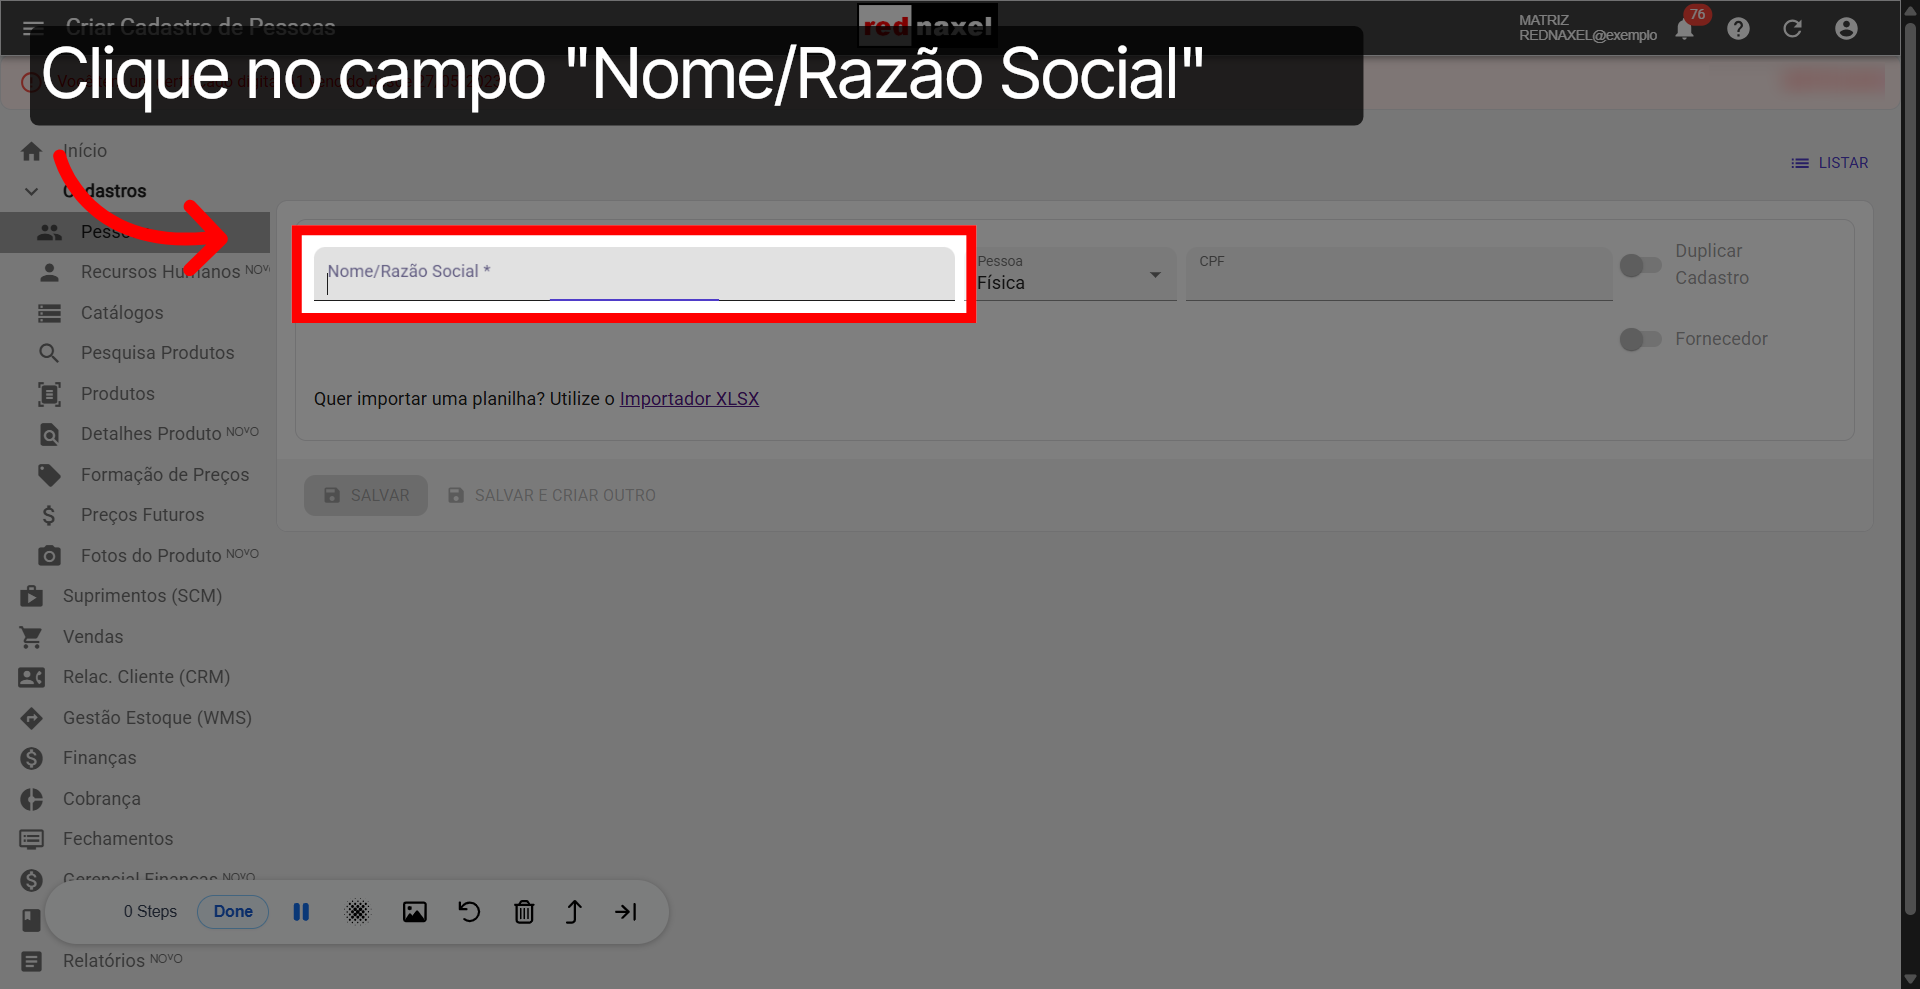Open Relac. Cliente (CRM) menu item
The width and height of the screenshot is (1920, 989).
coord(146,676)
